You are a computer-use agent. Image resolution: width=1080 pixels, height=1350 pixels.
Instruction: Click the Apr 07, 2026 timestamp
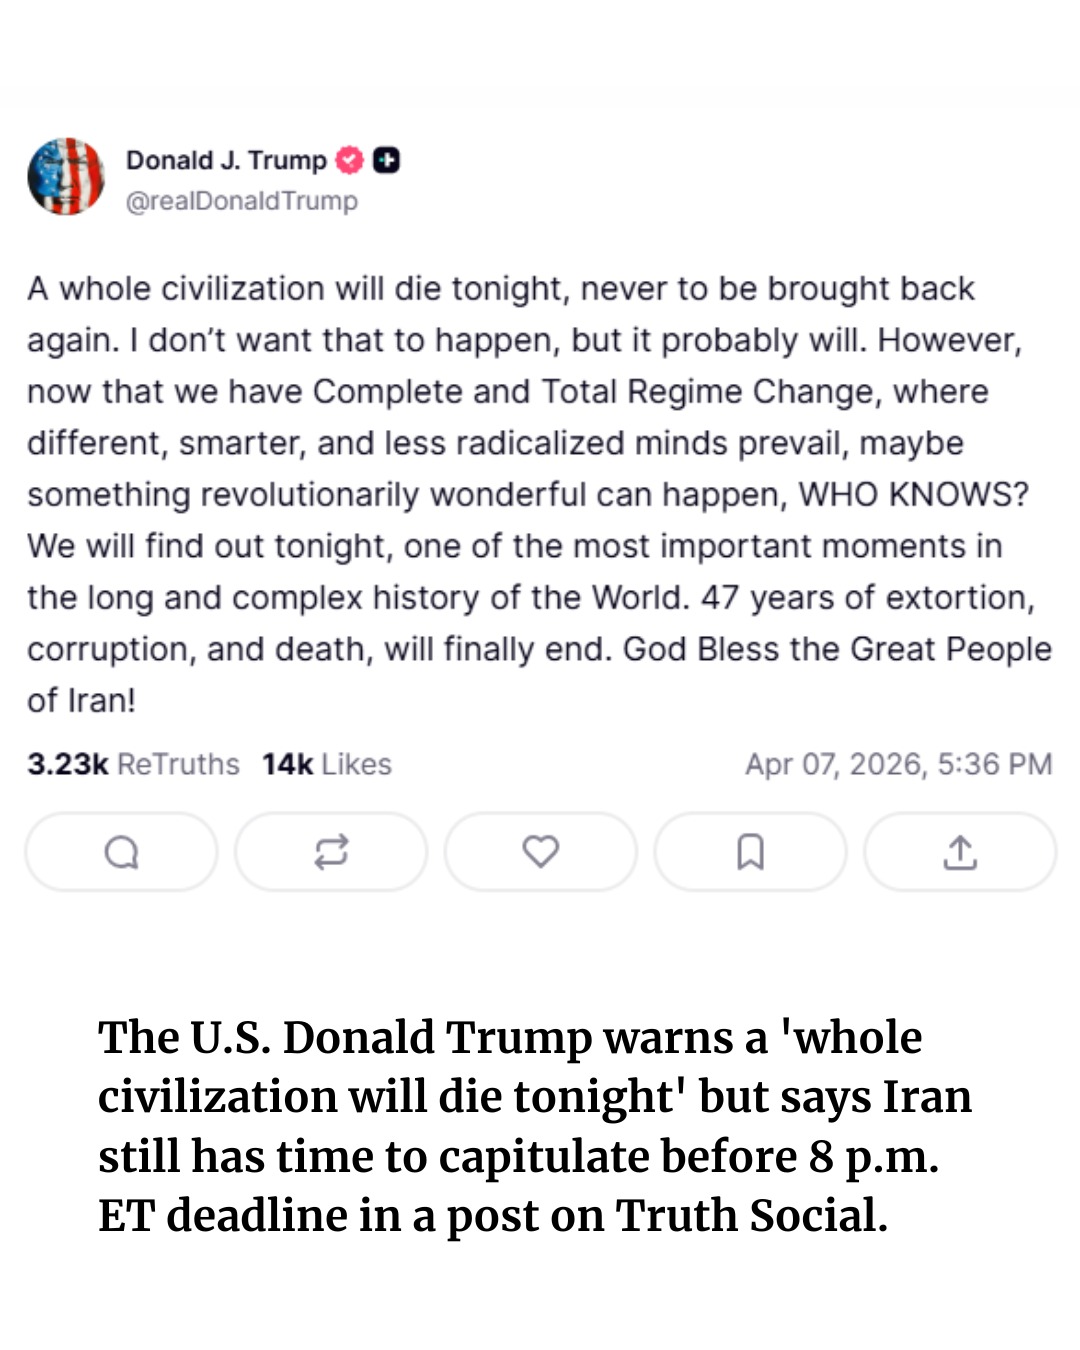898,764
